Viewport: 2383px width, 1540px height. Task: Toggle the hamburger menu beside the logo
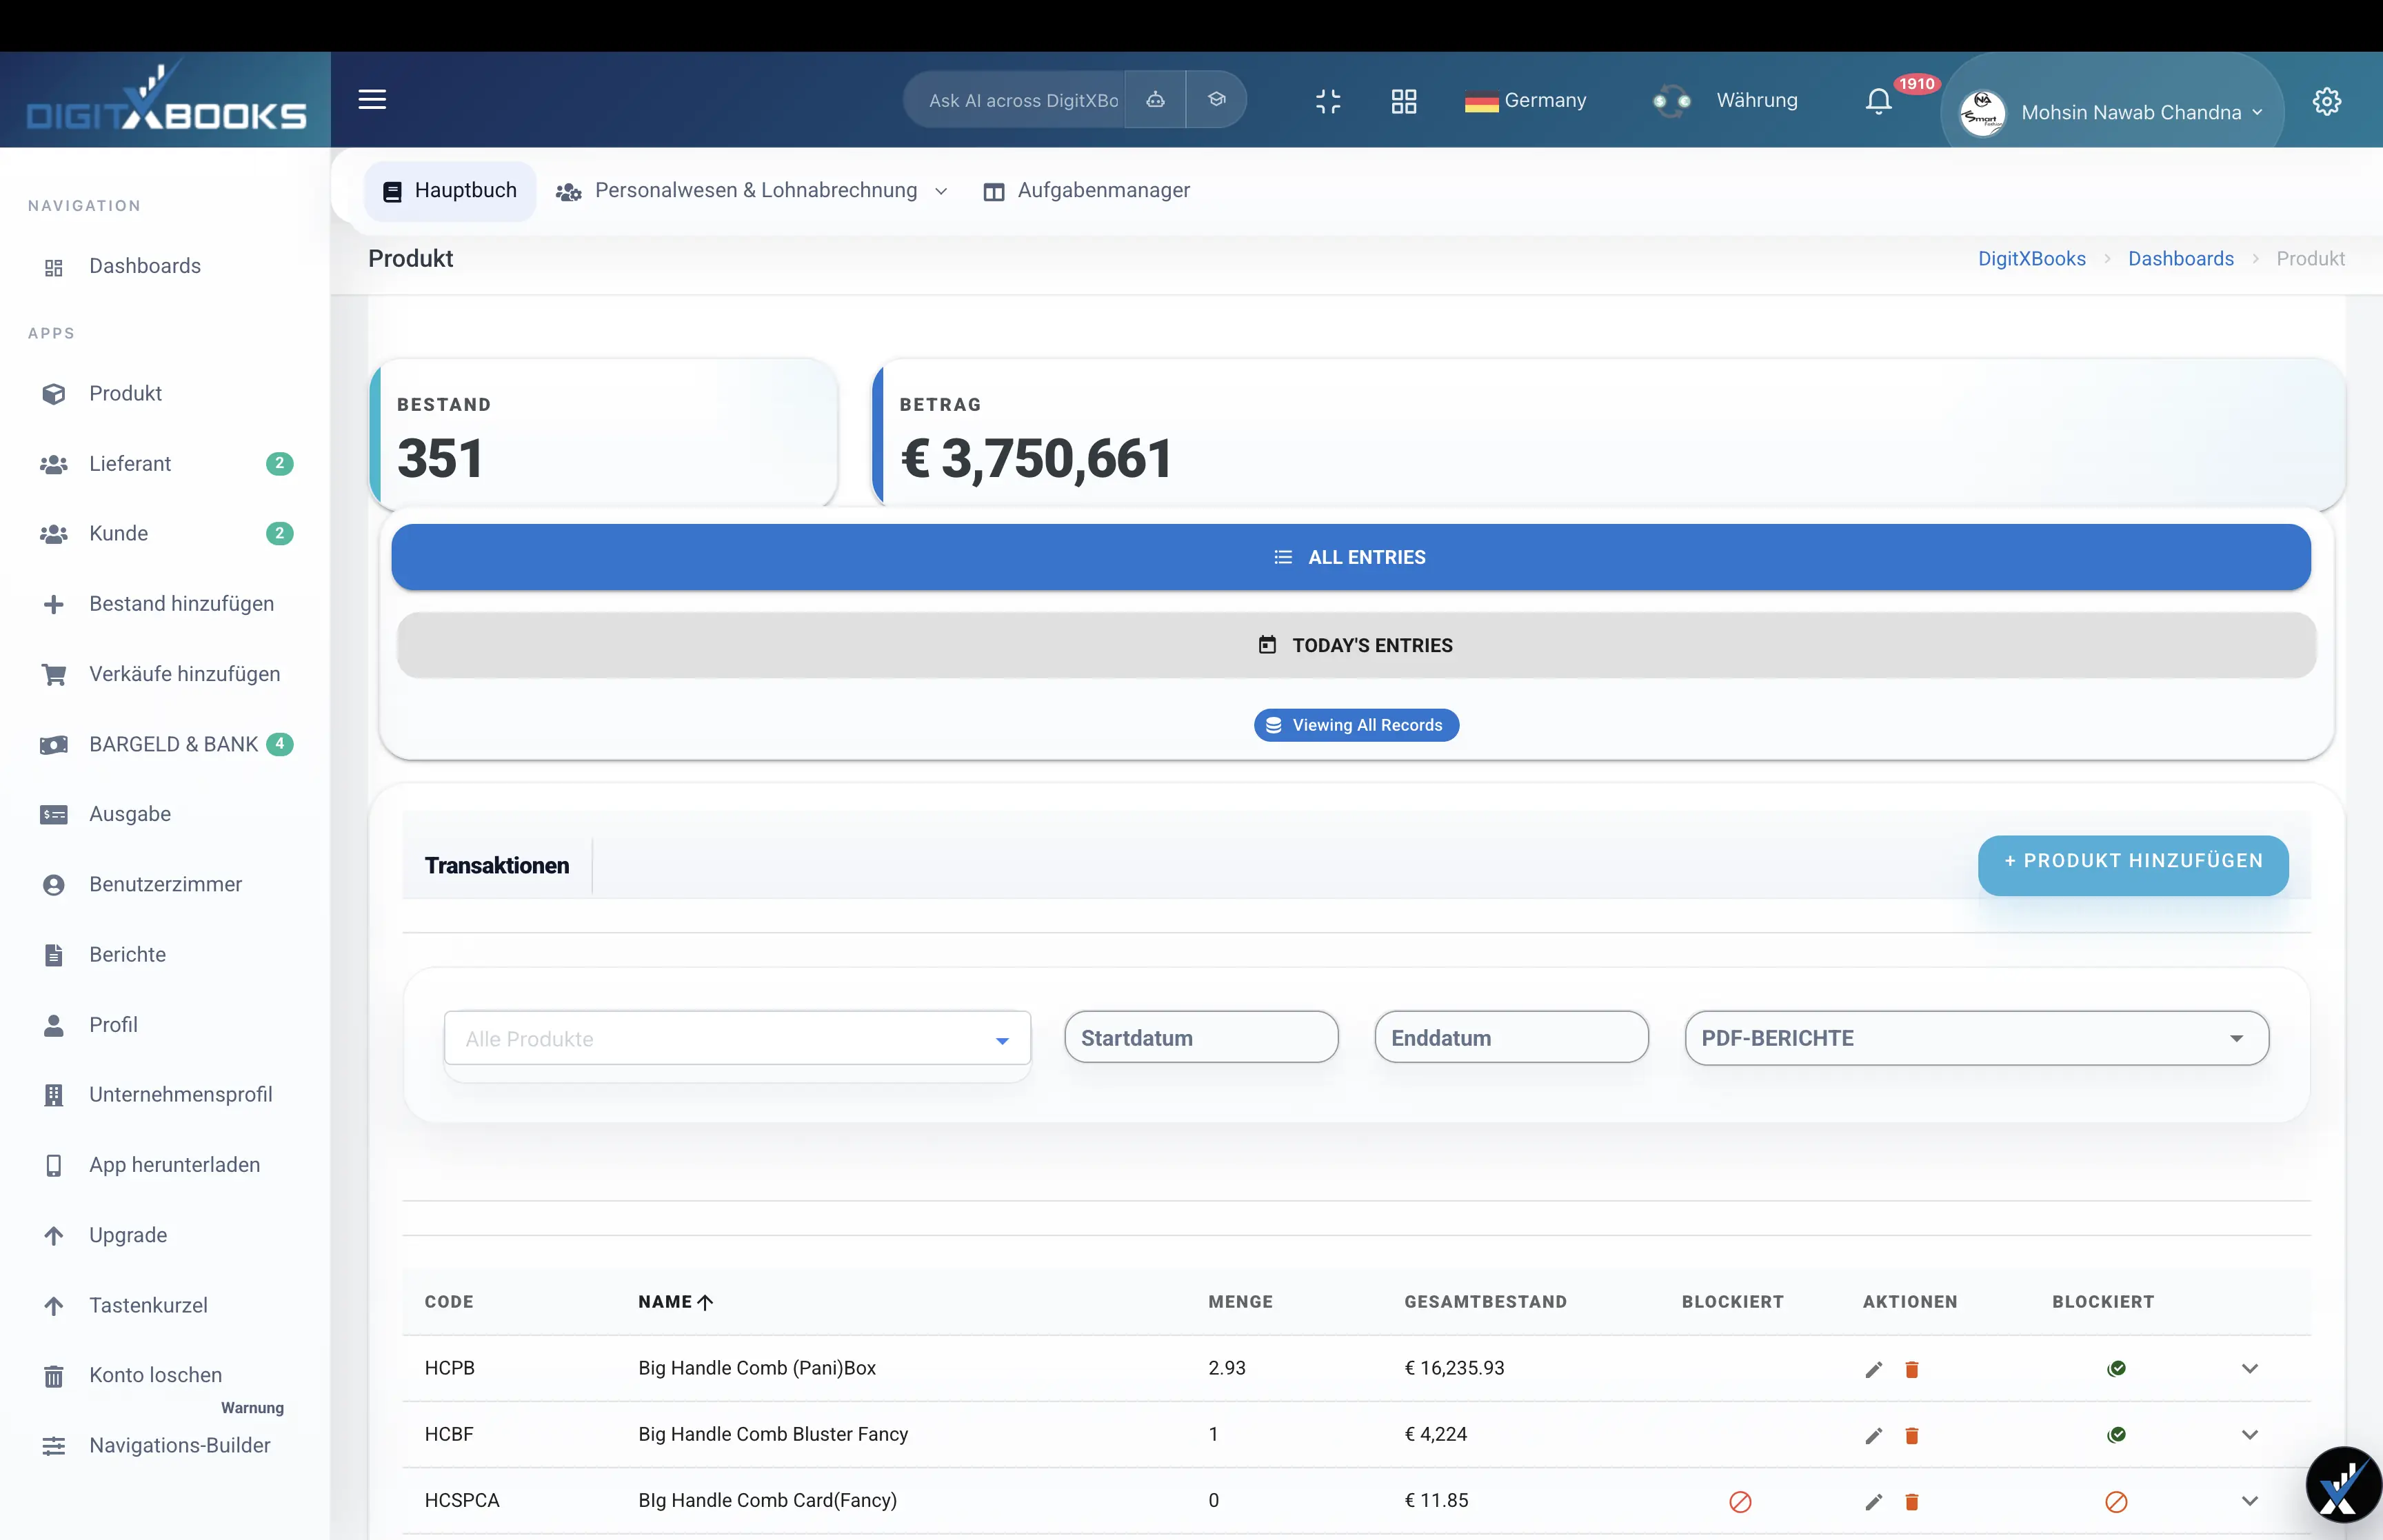372,99
